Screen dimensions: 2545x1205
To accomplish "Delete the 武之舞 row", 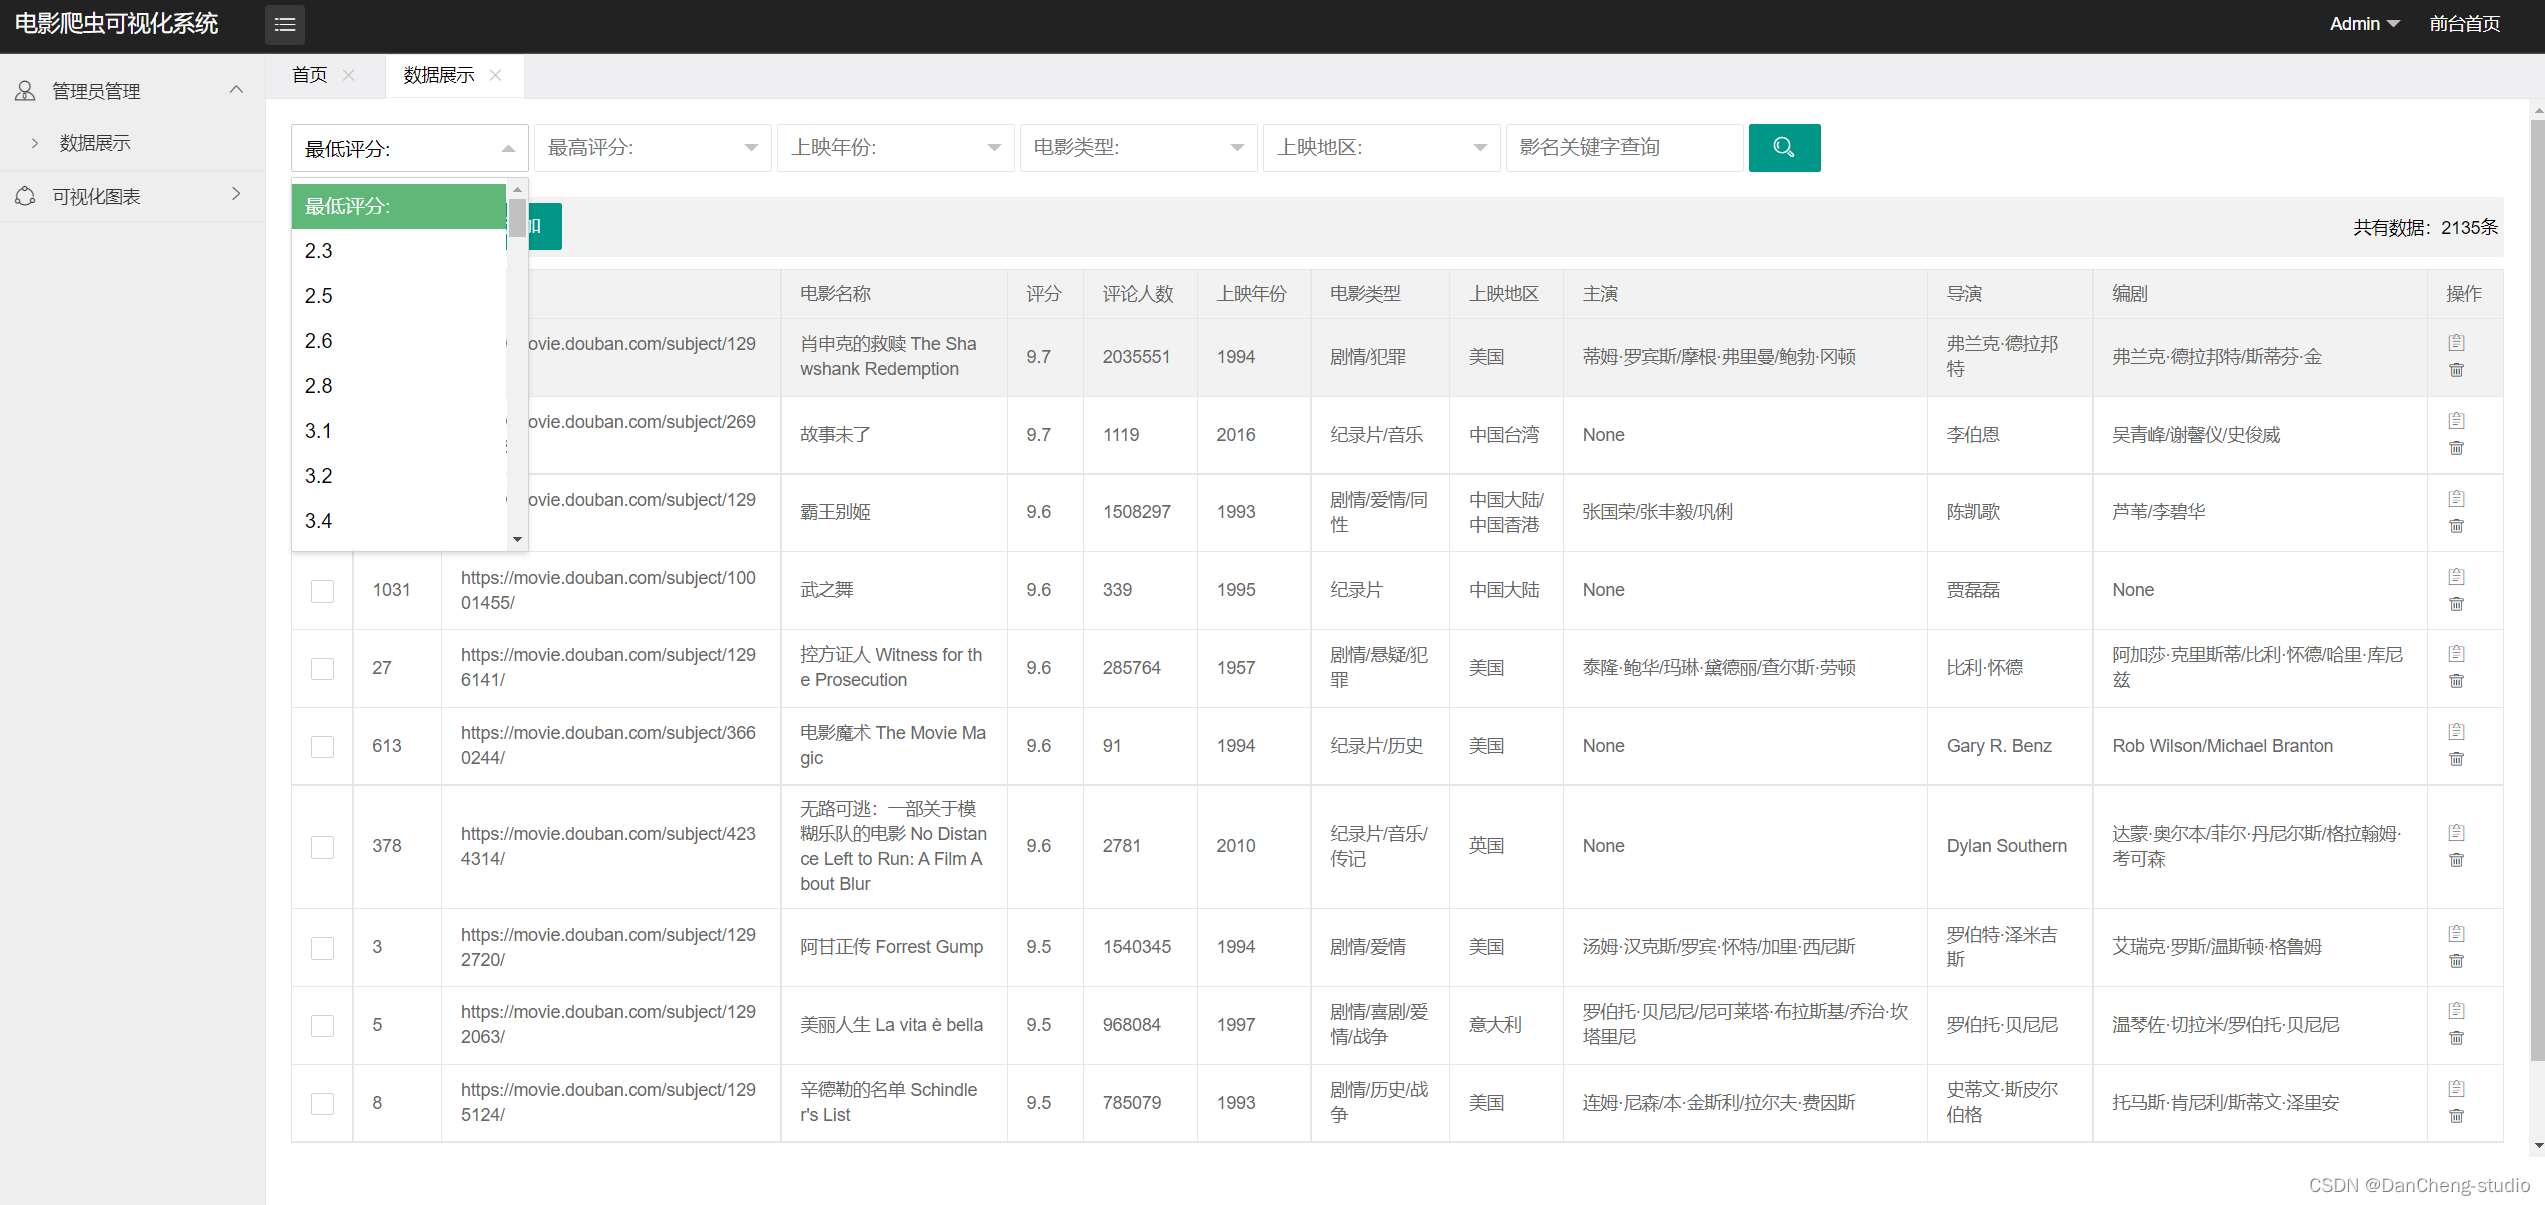I will (2456, 604).
